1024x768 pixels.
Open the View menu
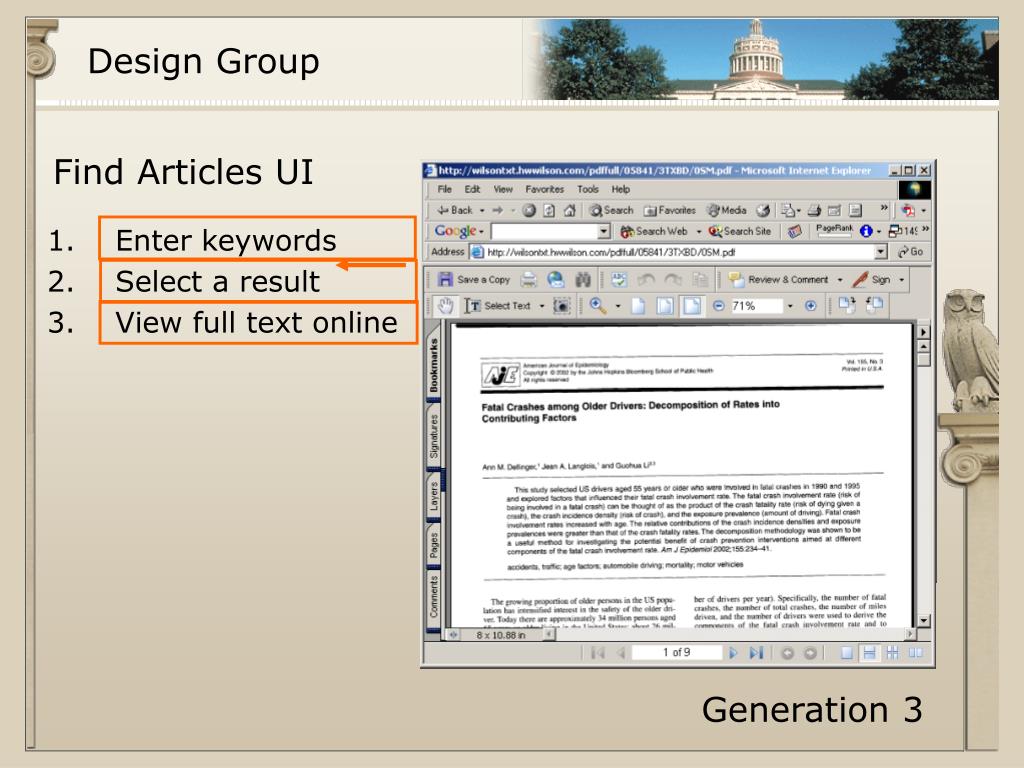tap(503, 189)
